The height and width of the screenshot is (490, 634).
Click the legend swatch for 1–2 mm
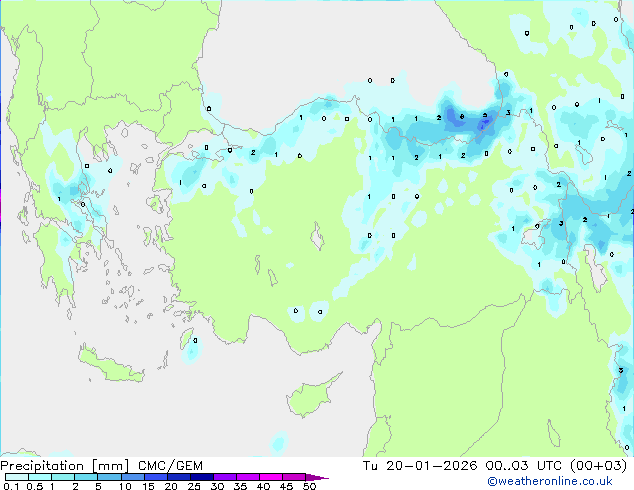(x=63, y=477)
